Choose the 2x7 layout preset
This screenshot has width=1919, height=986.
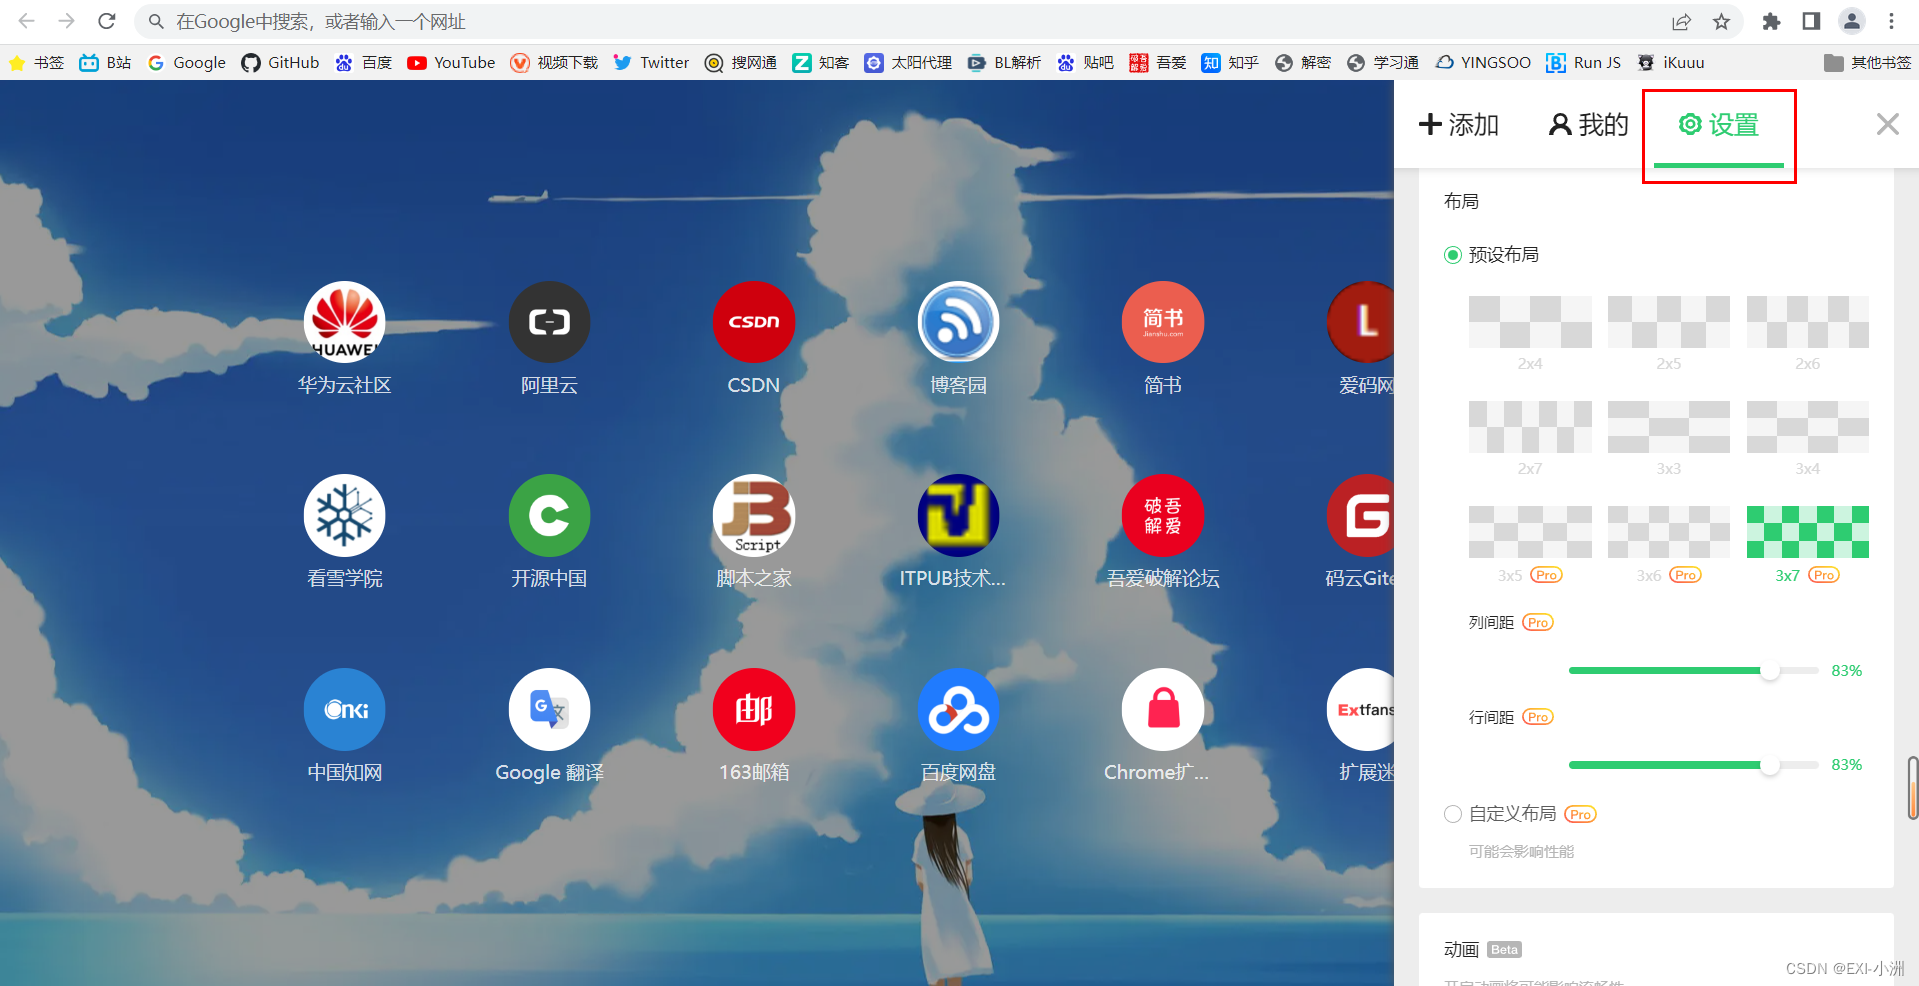click(x=1530, y=427)
